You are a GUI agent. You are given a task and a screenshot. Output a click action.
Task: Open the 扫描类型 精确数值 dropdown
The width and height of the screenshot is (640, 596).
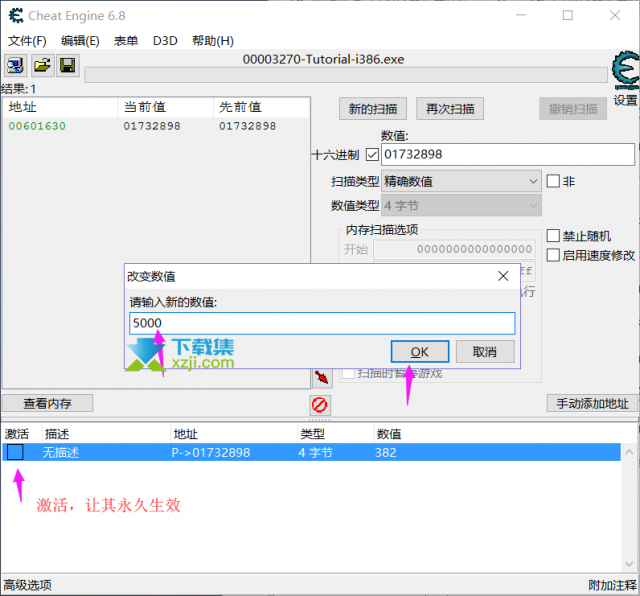tap(461, 181)
